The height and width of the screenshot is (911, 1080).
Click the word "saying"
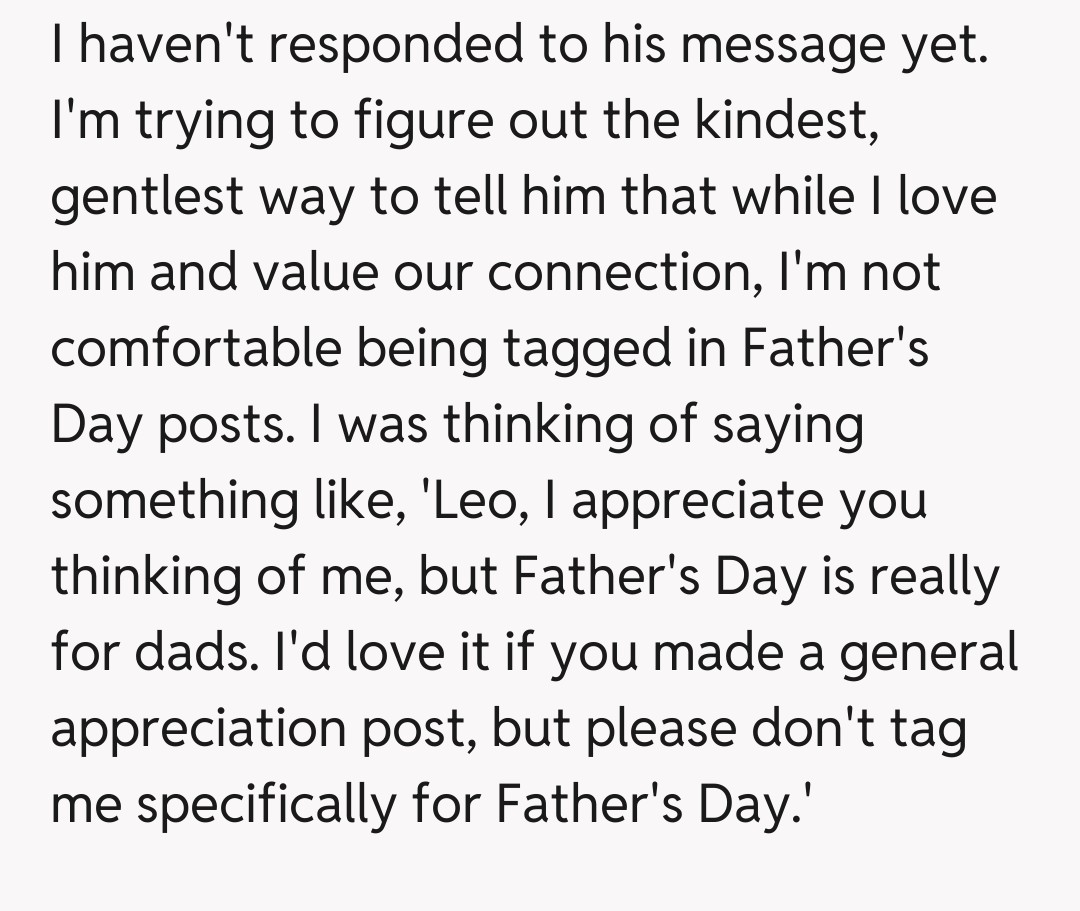point(787,427)
